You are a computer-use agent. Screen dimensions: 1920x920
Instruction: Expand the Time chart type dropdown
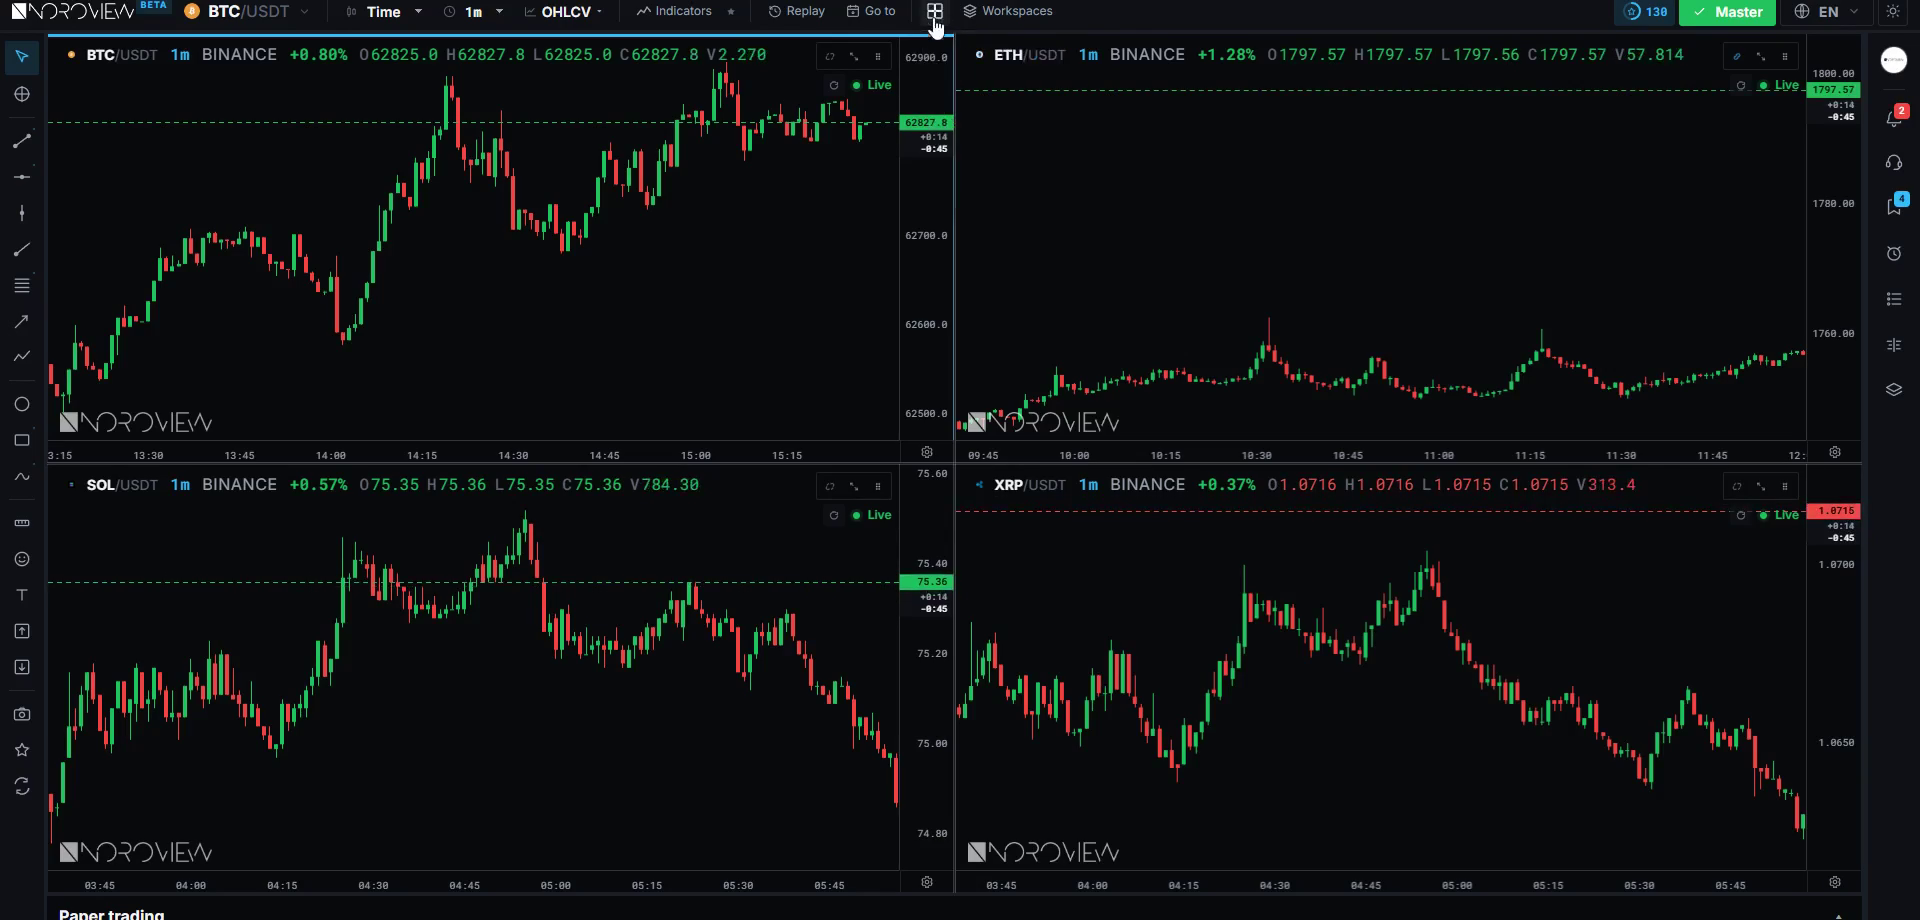point(384,12)
